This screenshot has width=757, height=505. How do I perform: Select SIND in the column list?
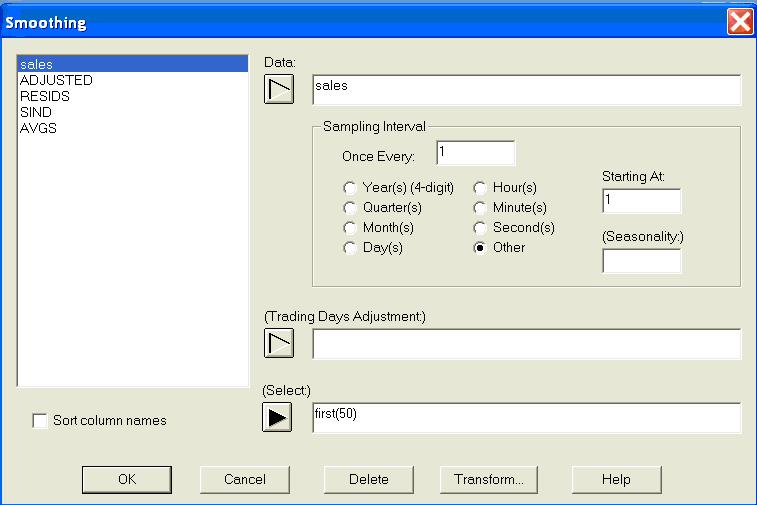click(133, 112)
